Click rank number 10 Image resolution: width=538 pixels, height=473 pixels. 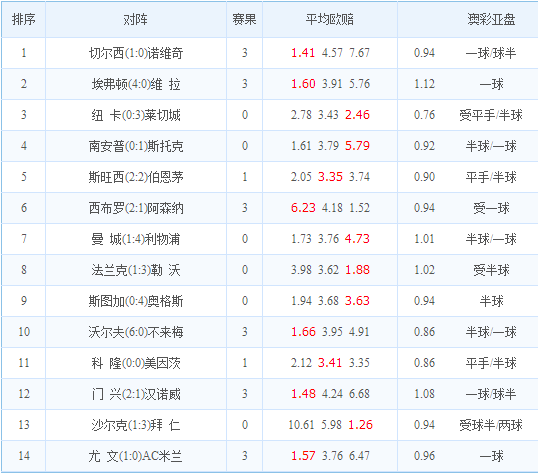pos(24,332)
